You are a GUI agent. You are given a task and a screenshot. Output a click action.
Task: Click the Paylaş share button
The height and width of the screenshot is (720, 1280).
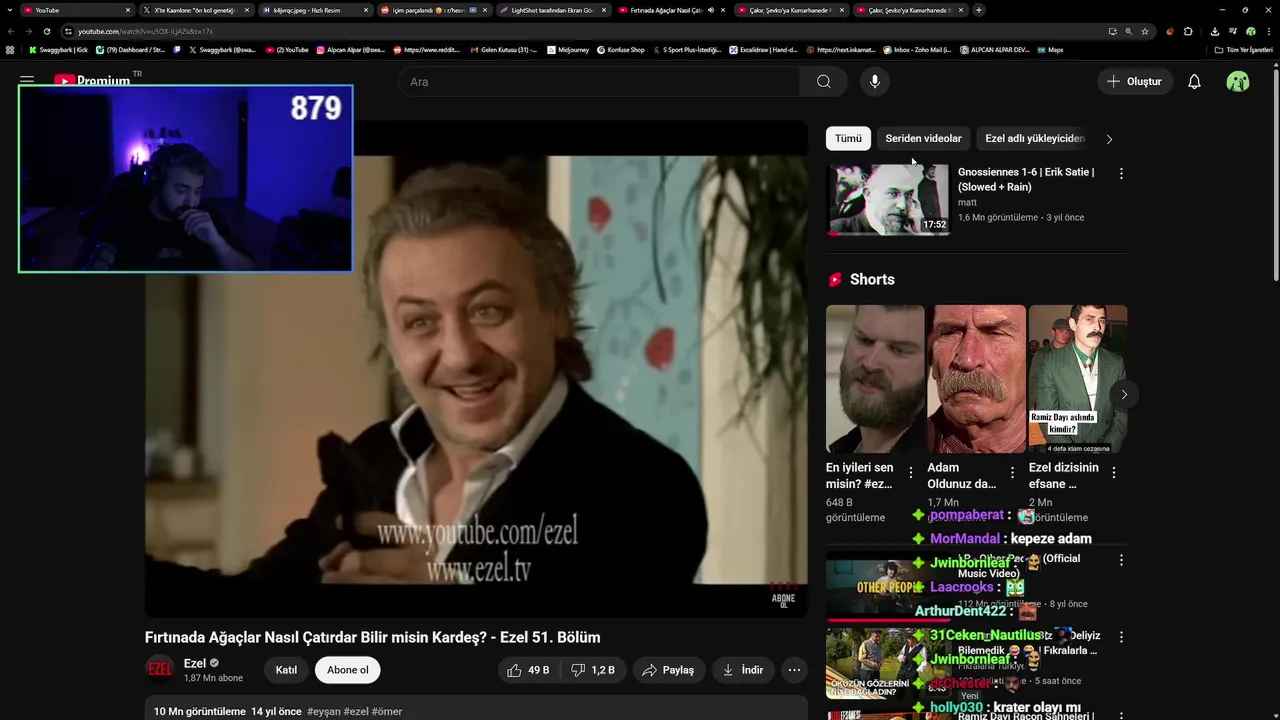coord(668,670)
